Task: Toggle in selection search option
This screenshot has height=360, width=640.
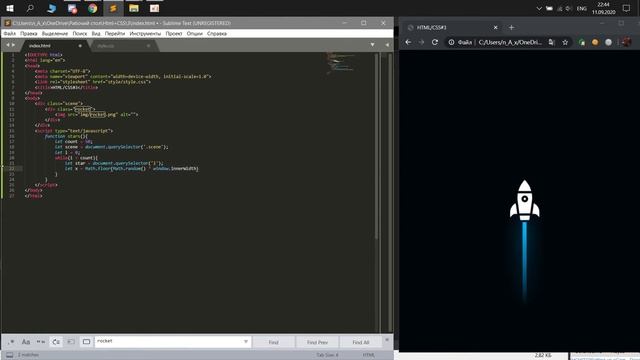Action: (71, 342)
